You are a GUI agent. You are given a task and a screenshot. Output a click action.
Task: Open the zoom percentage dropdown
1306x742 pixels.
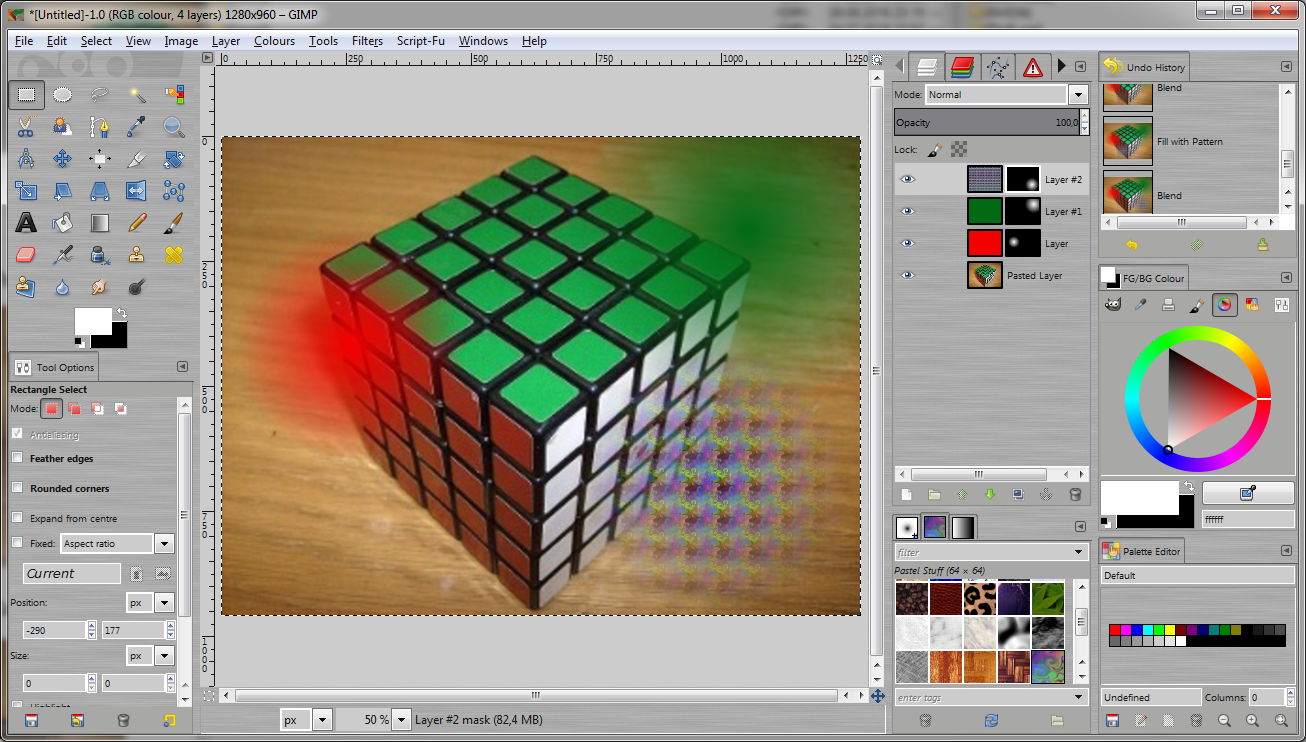[x=401, y=720]
